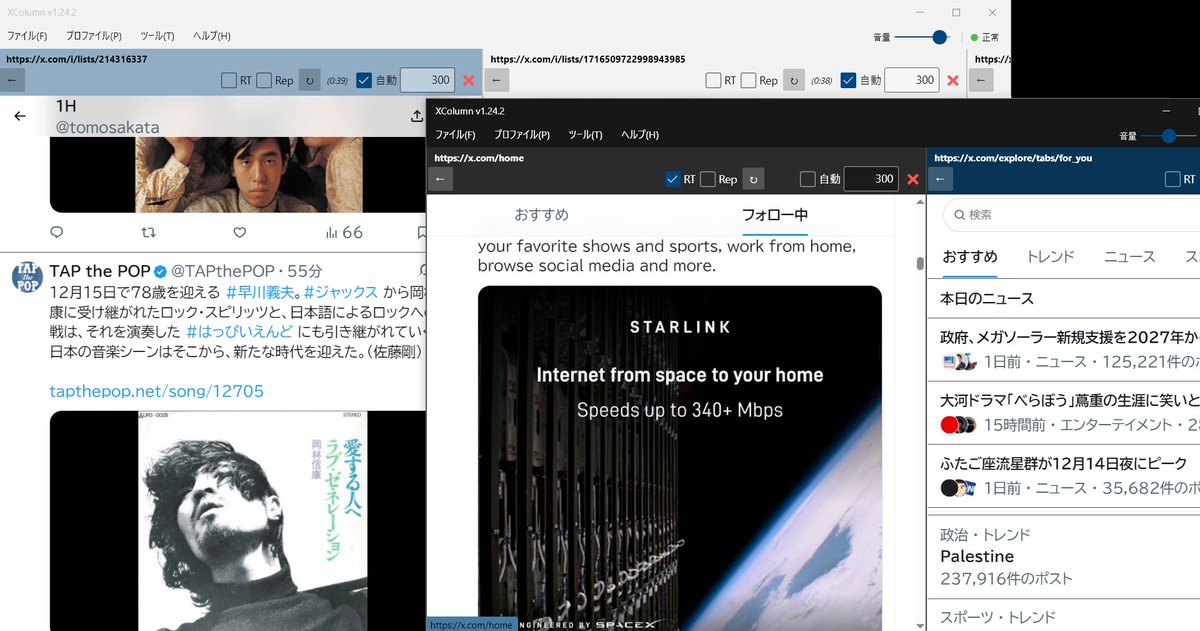Open hashtag #早川義夫
The width and height of the screenshot is (1200, 631).
[x=262, y=292]
